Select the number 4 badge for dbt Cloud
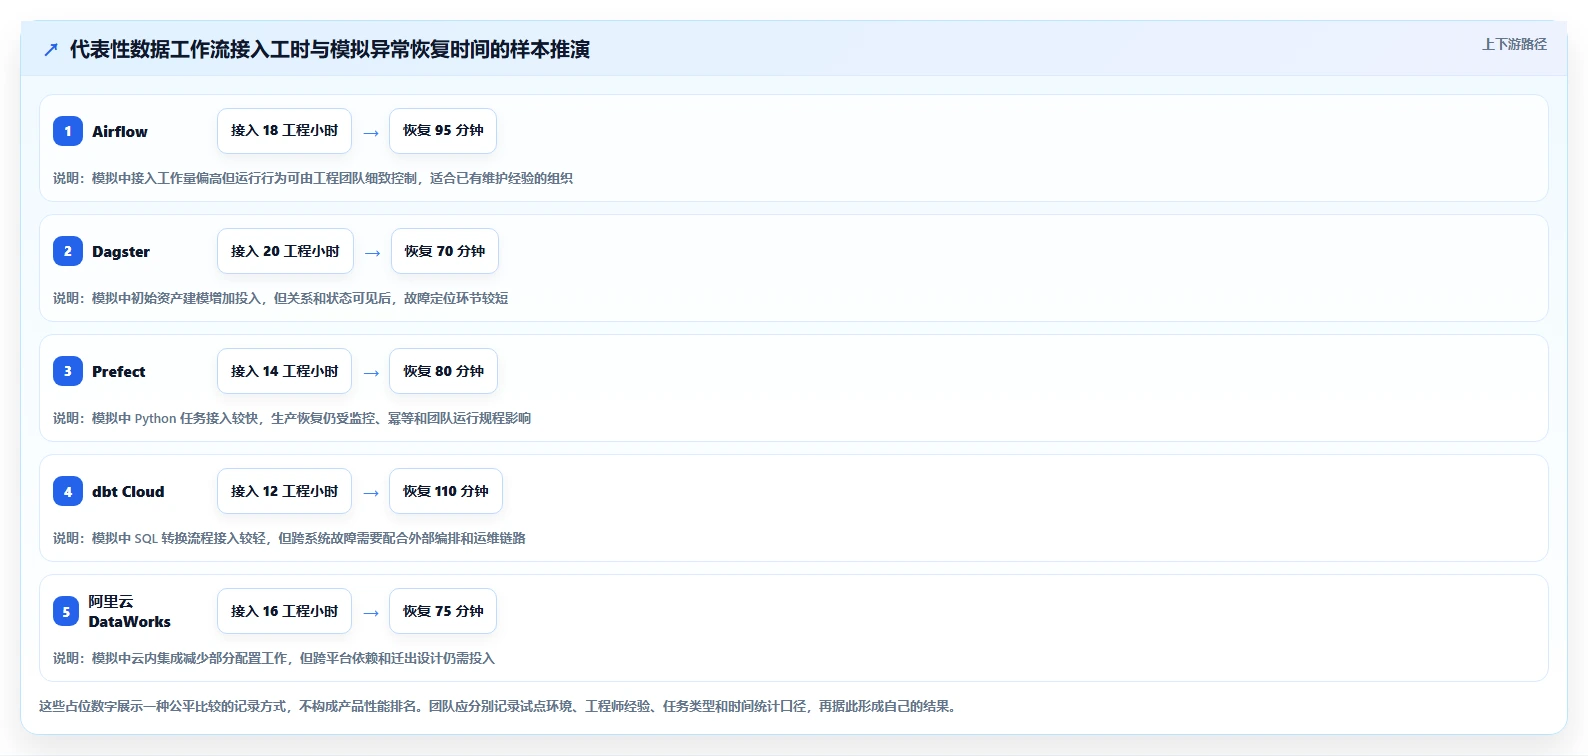The width and height of the screenshot is (1588, 756). pos(68,491)
